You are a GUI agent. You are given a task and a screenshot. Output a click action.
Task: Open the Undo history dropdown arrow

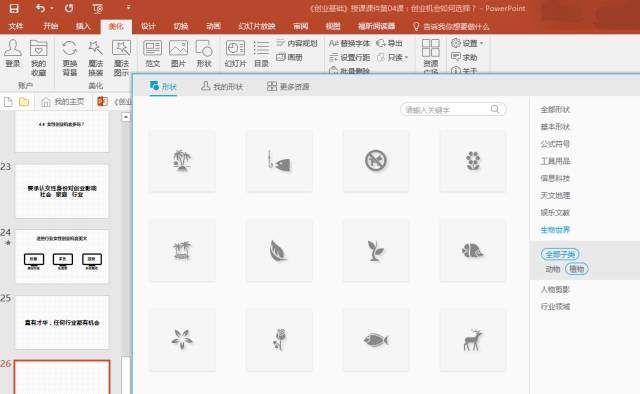(52, 8)
